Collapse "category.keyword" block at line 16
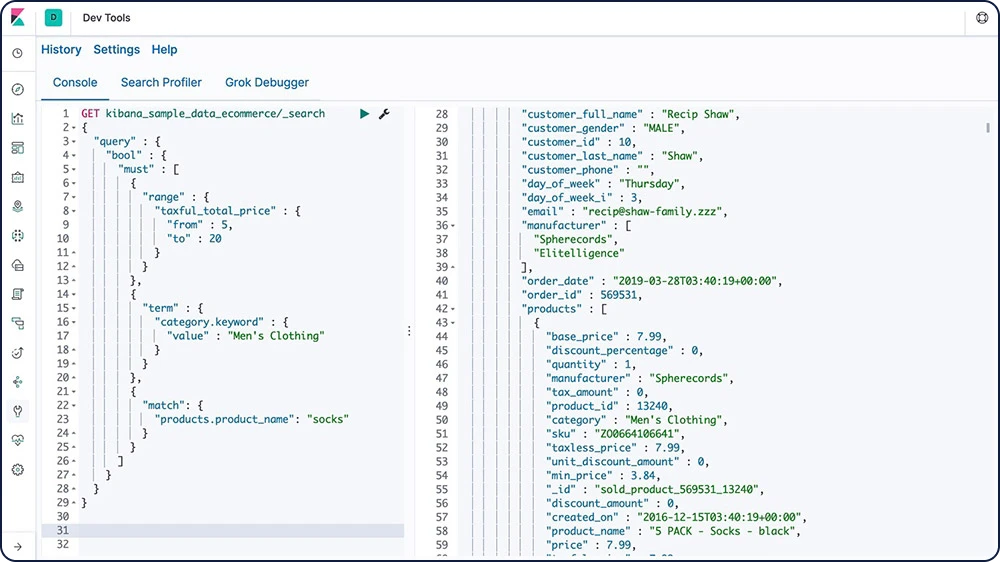 point(73,322)
